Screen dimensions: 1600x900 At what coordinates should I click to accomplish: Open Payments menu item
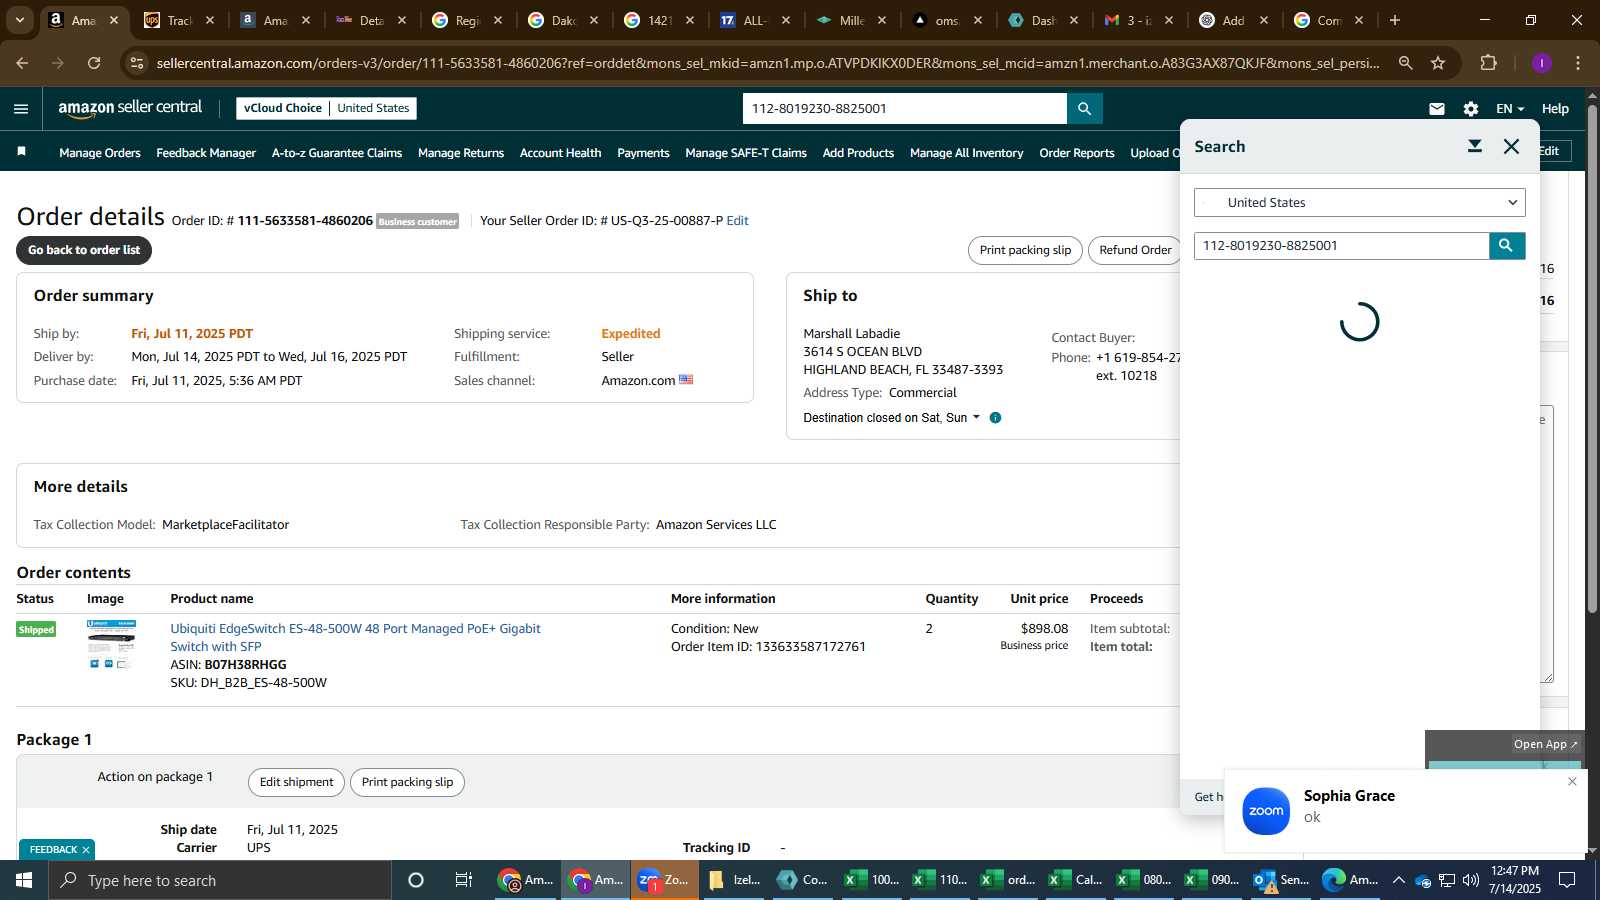tap(643, 153)
